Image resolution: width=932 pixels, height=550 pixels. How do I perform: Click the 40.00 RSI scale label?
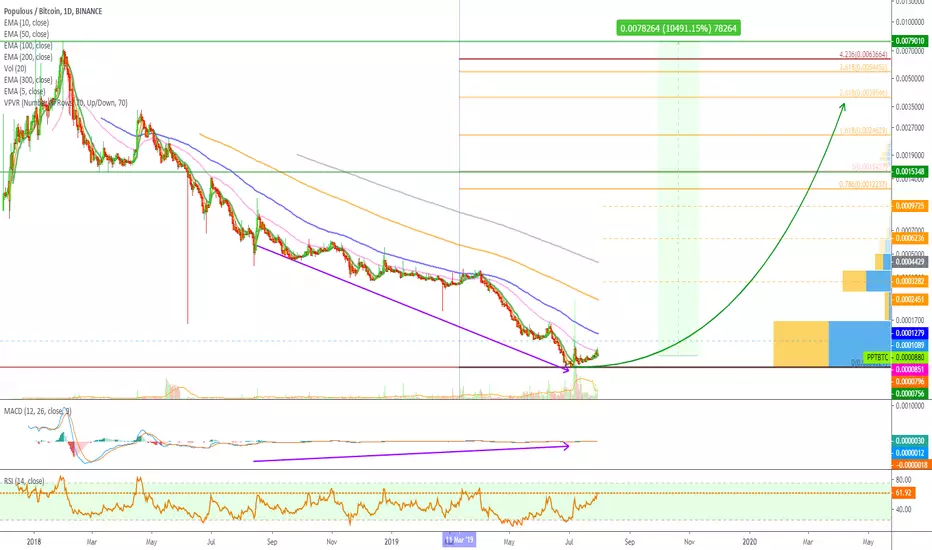click(x=903, y=510)
